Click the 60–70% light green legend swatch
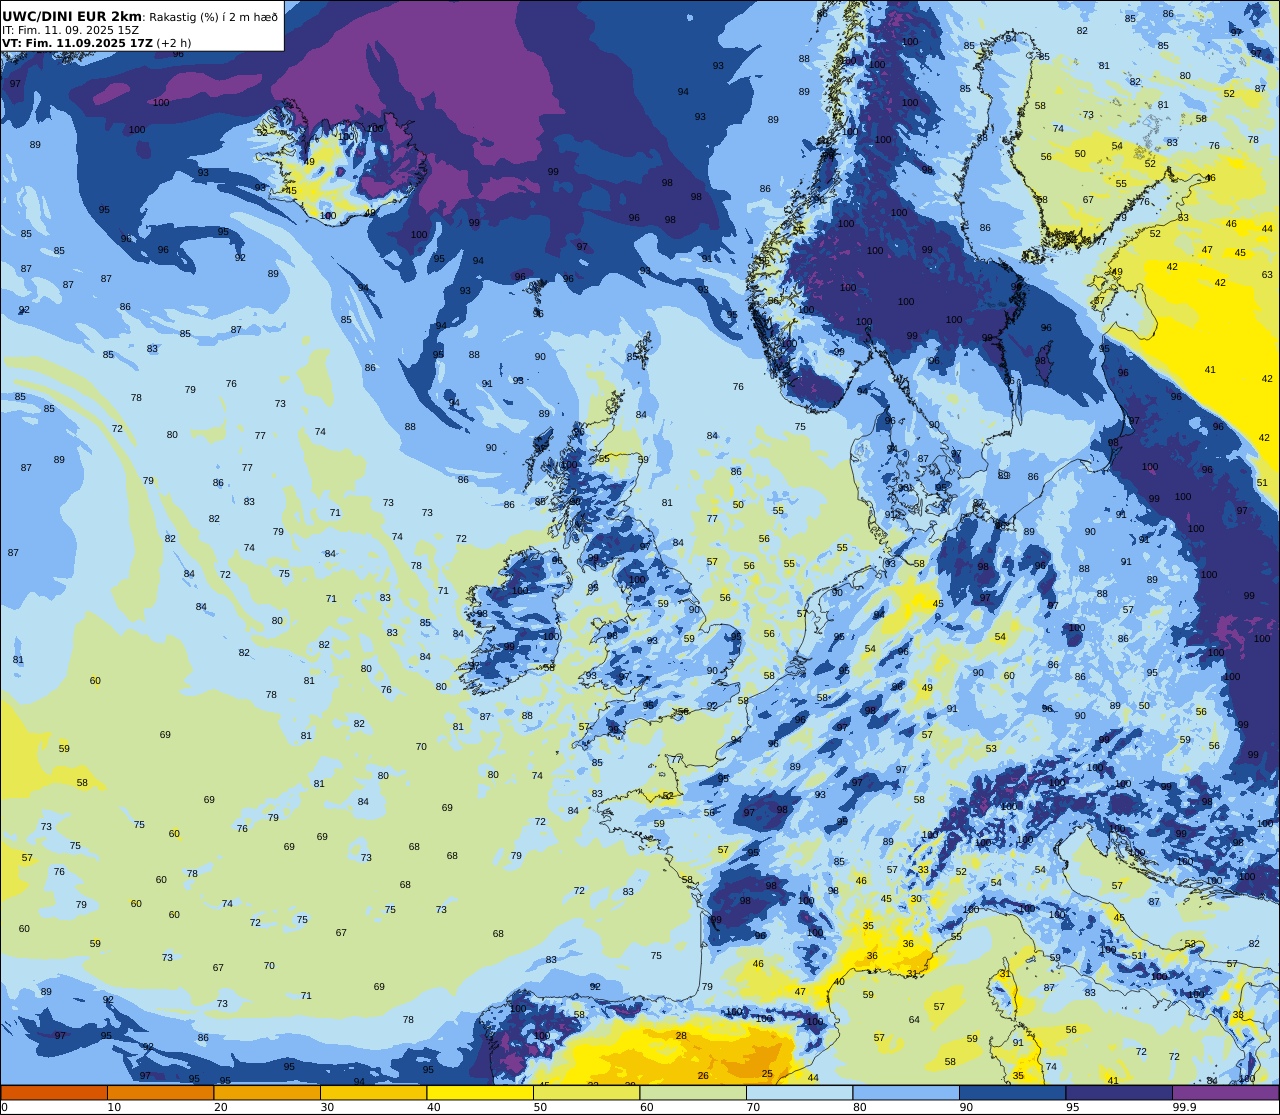Image resolution: width=1280 pixels, height=1115 pixels. (x=693, y=1093)
